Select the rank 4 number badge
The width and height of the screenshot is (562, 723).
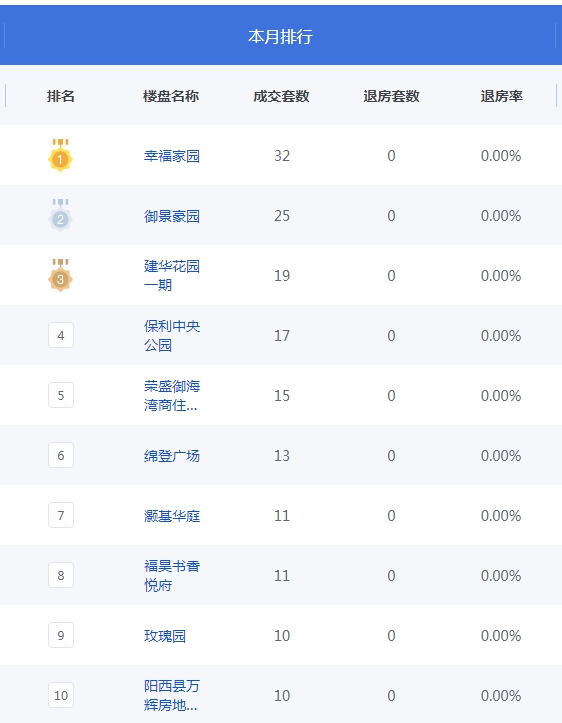point(61,335)
